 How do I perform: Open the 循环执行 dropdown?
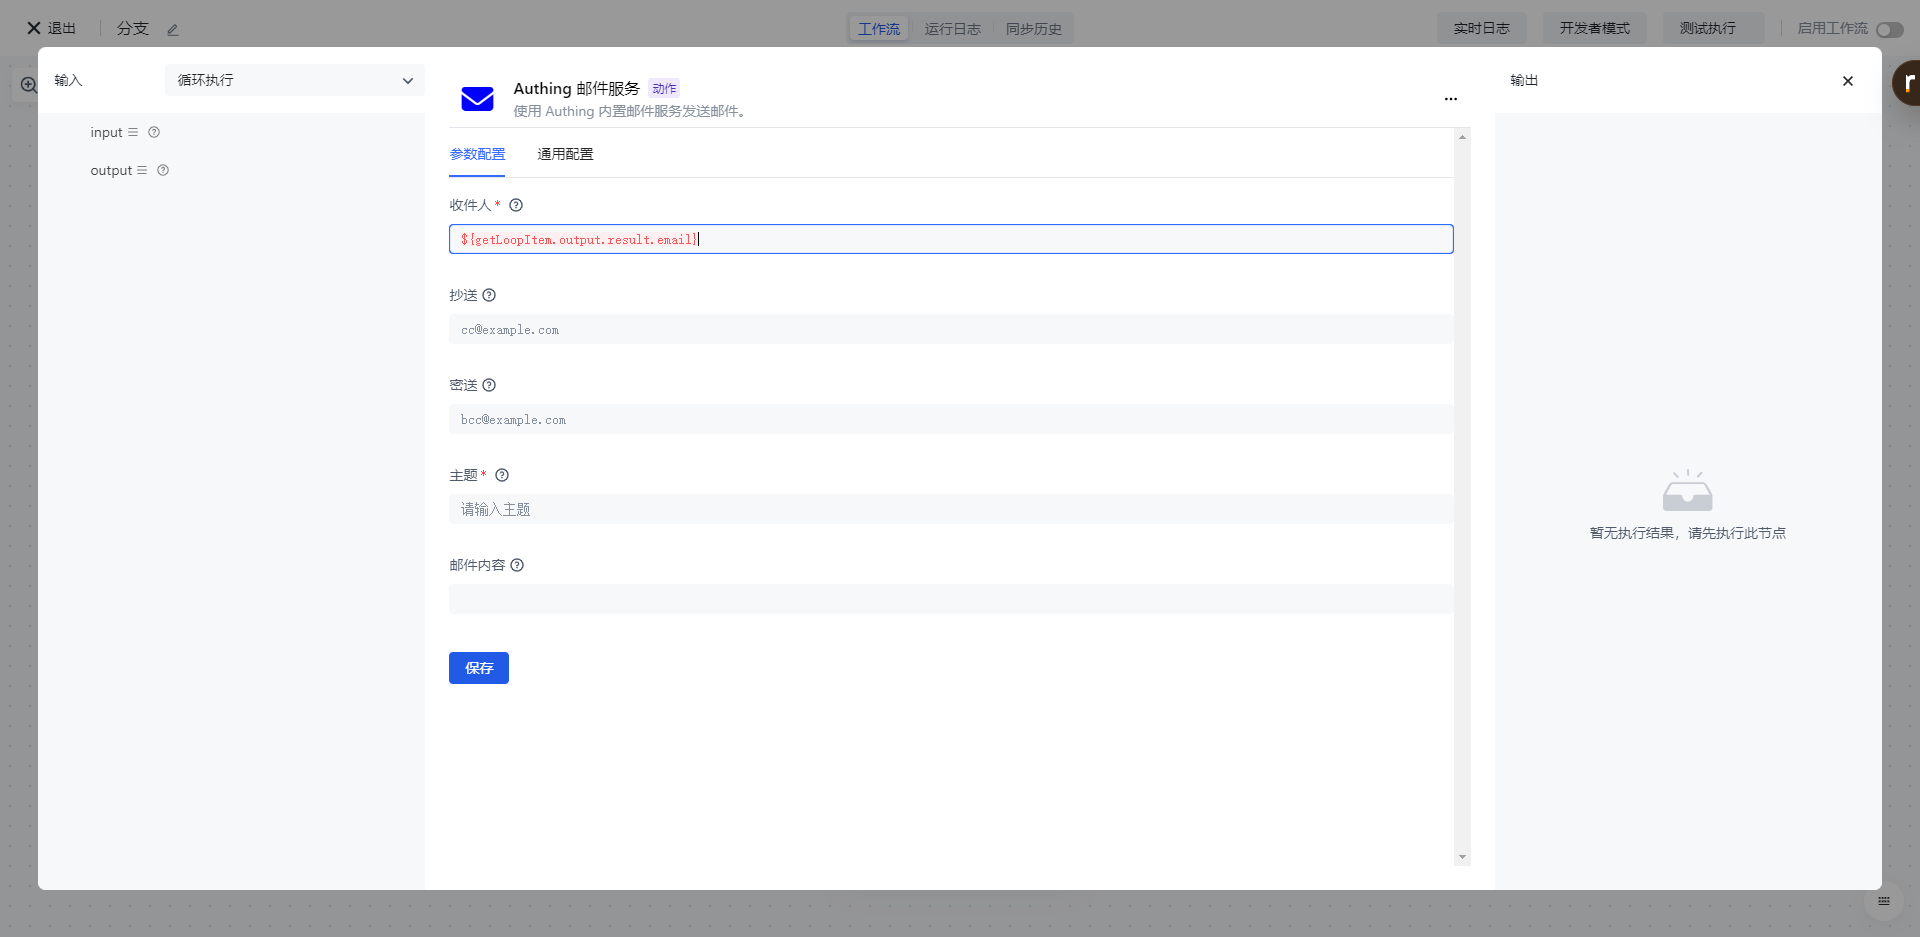(x=294, y=80)
